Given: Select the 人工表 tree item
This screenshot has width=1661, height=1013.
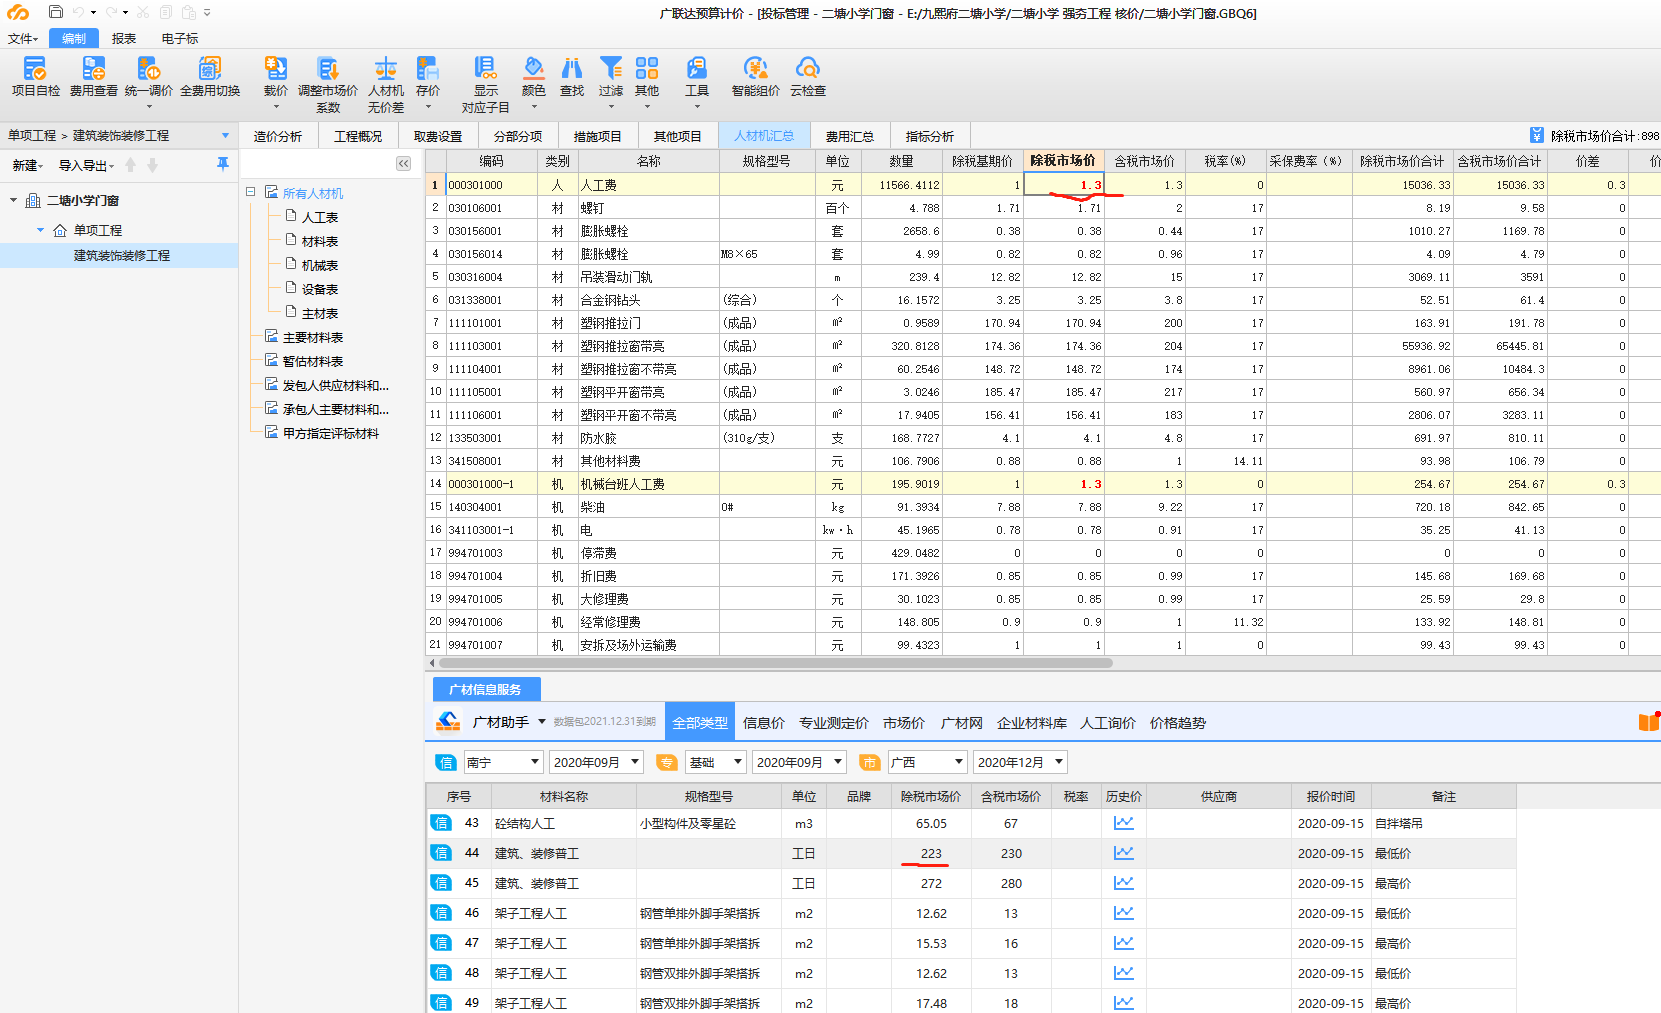Looking at the screenshot, I should [x=320, y=217].
